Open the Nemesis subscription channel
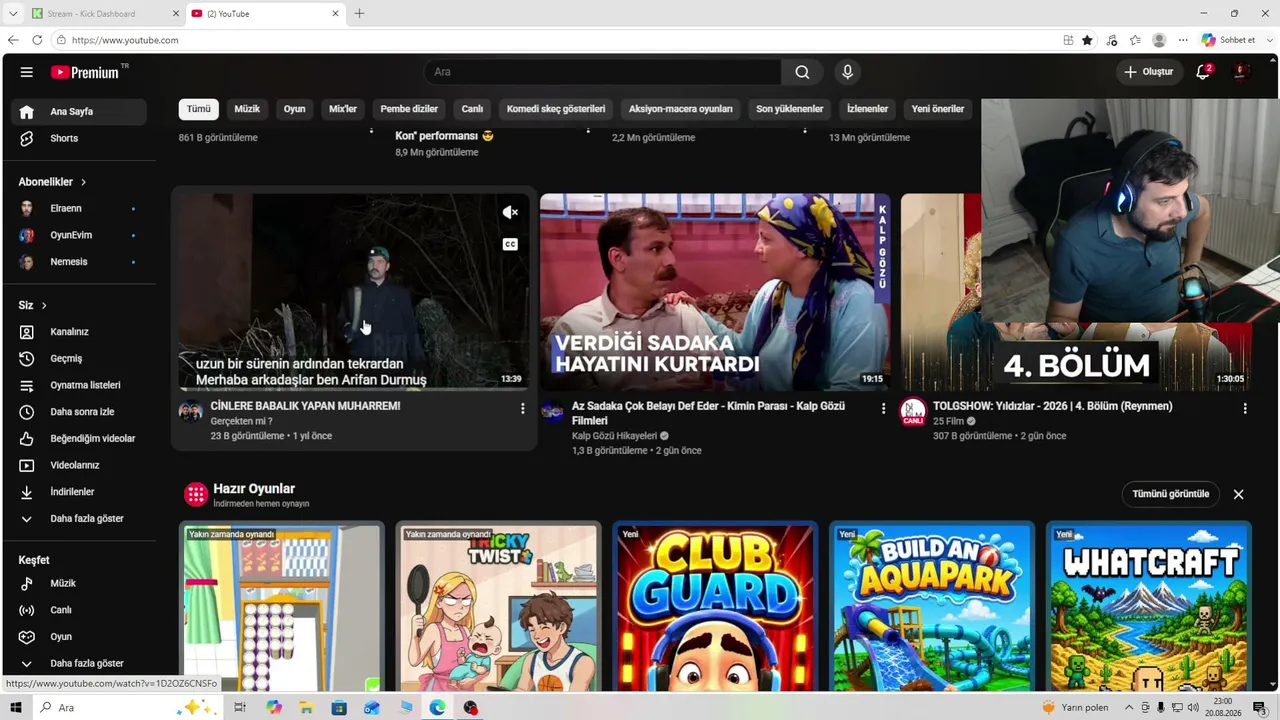Image resolution: width=1280 pixels, height=720 pixels. coord(78,262)
